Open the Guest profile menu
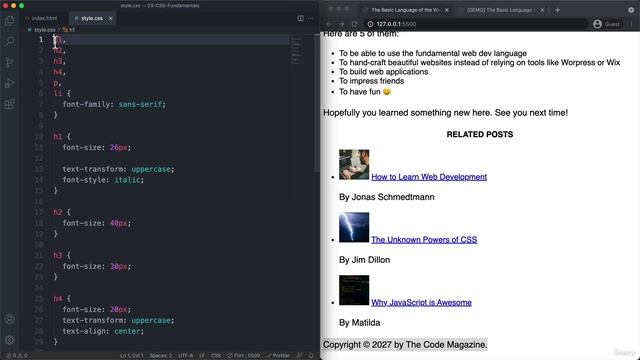This screenshot has width=640, height=360. (x=607, y=24)
